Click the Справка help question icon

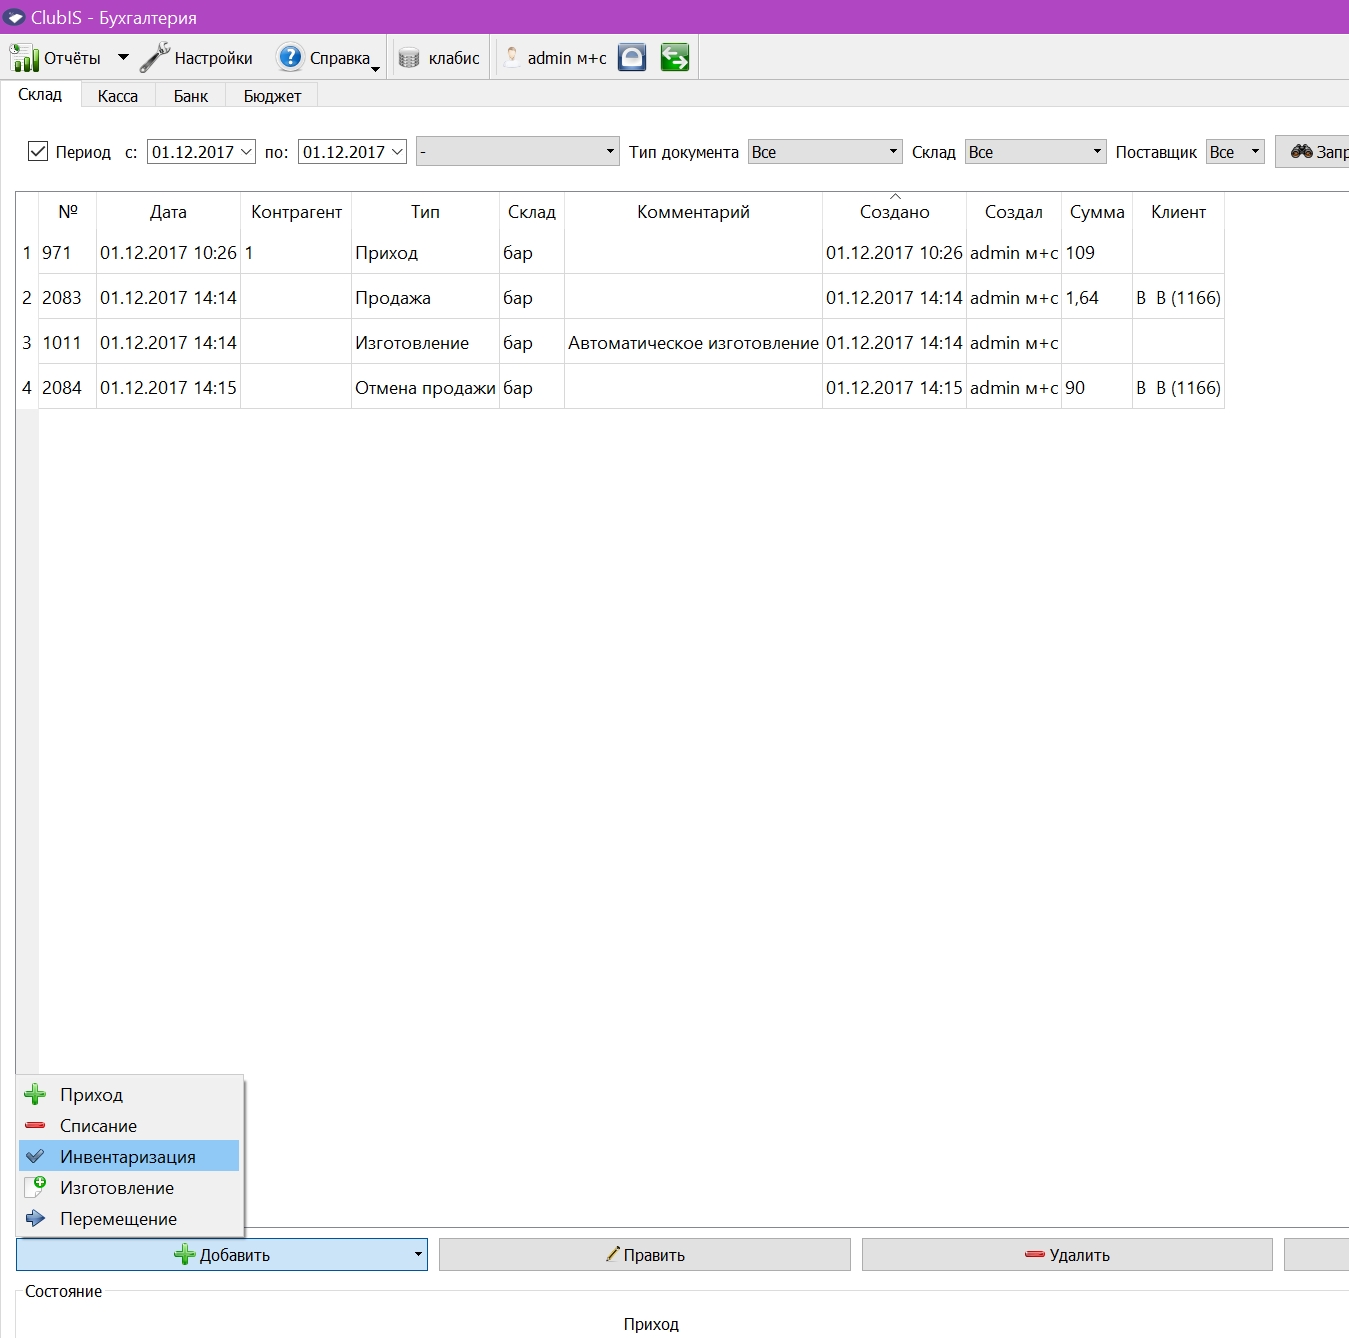(290, 57)
